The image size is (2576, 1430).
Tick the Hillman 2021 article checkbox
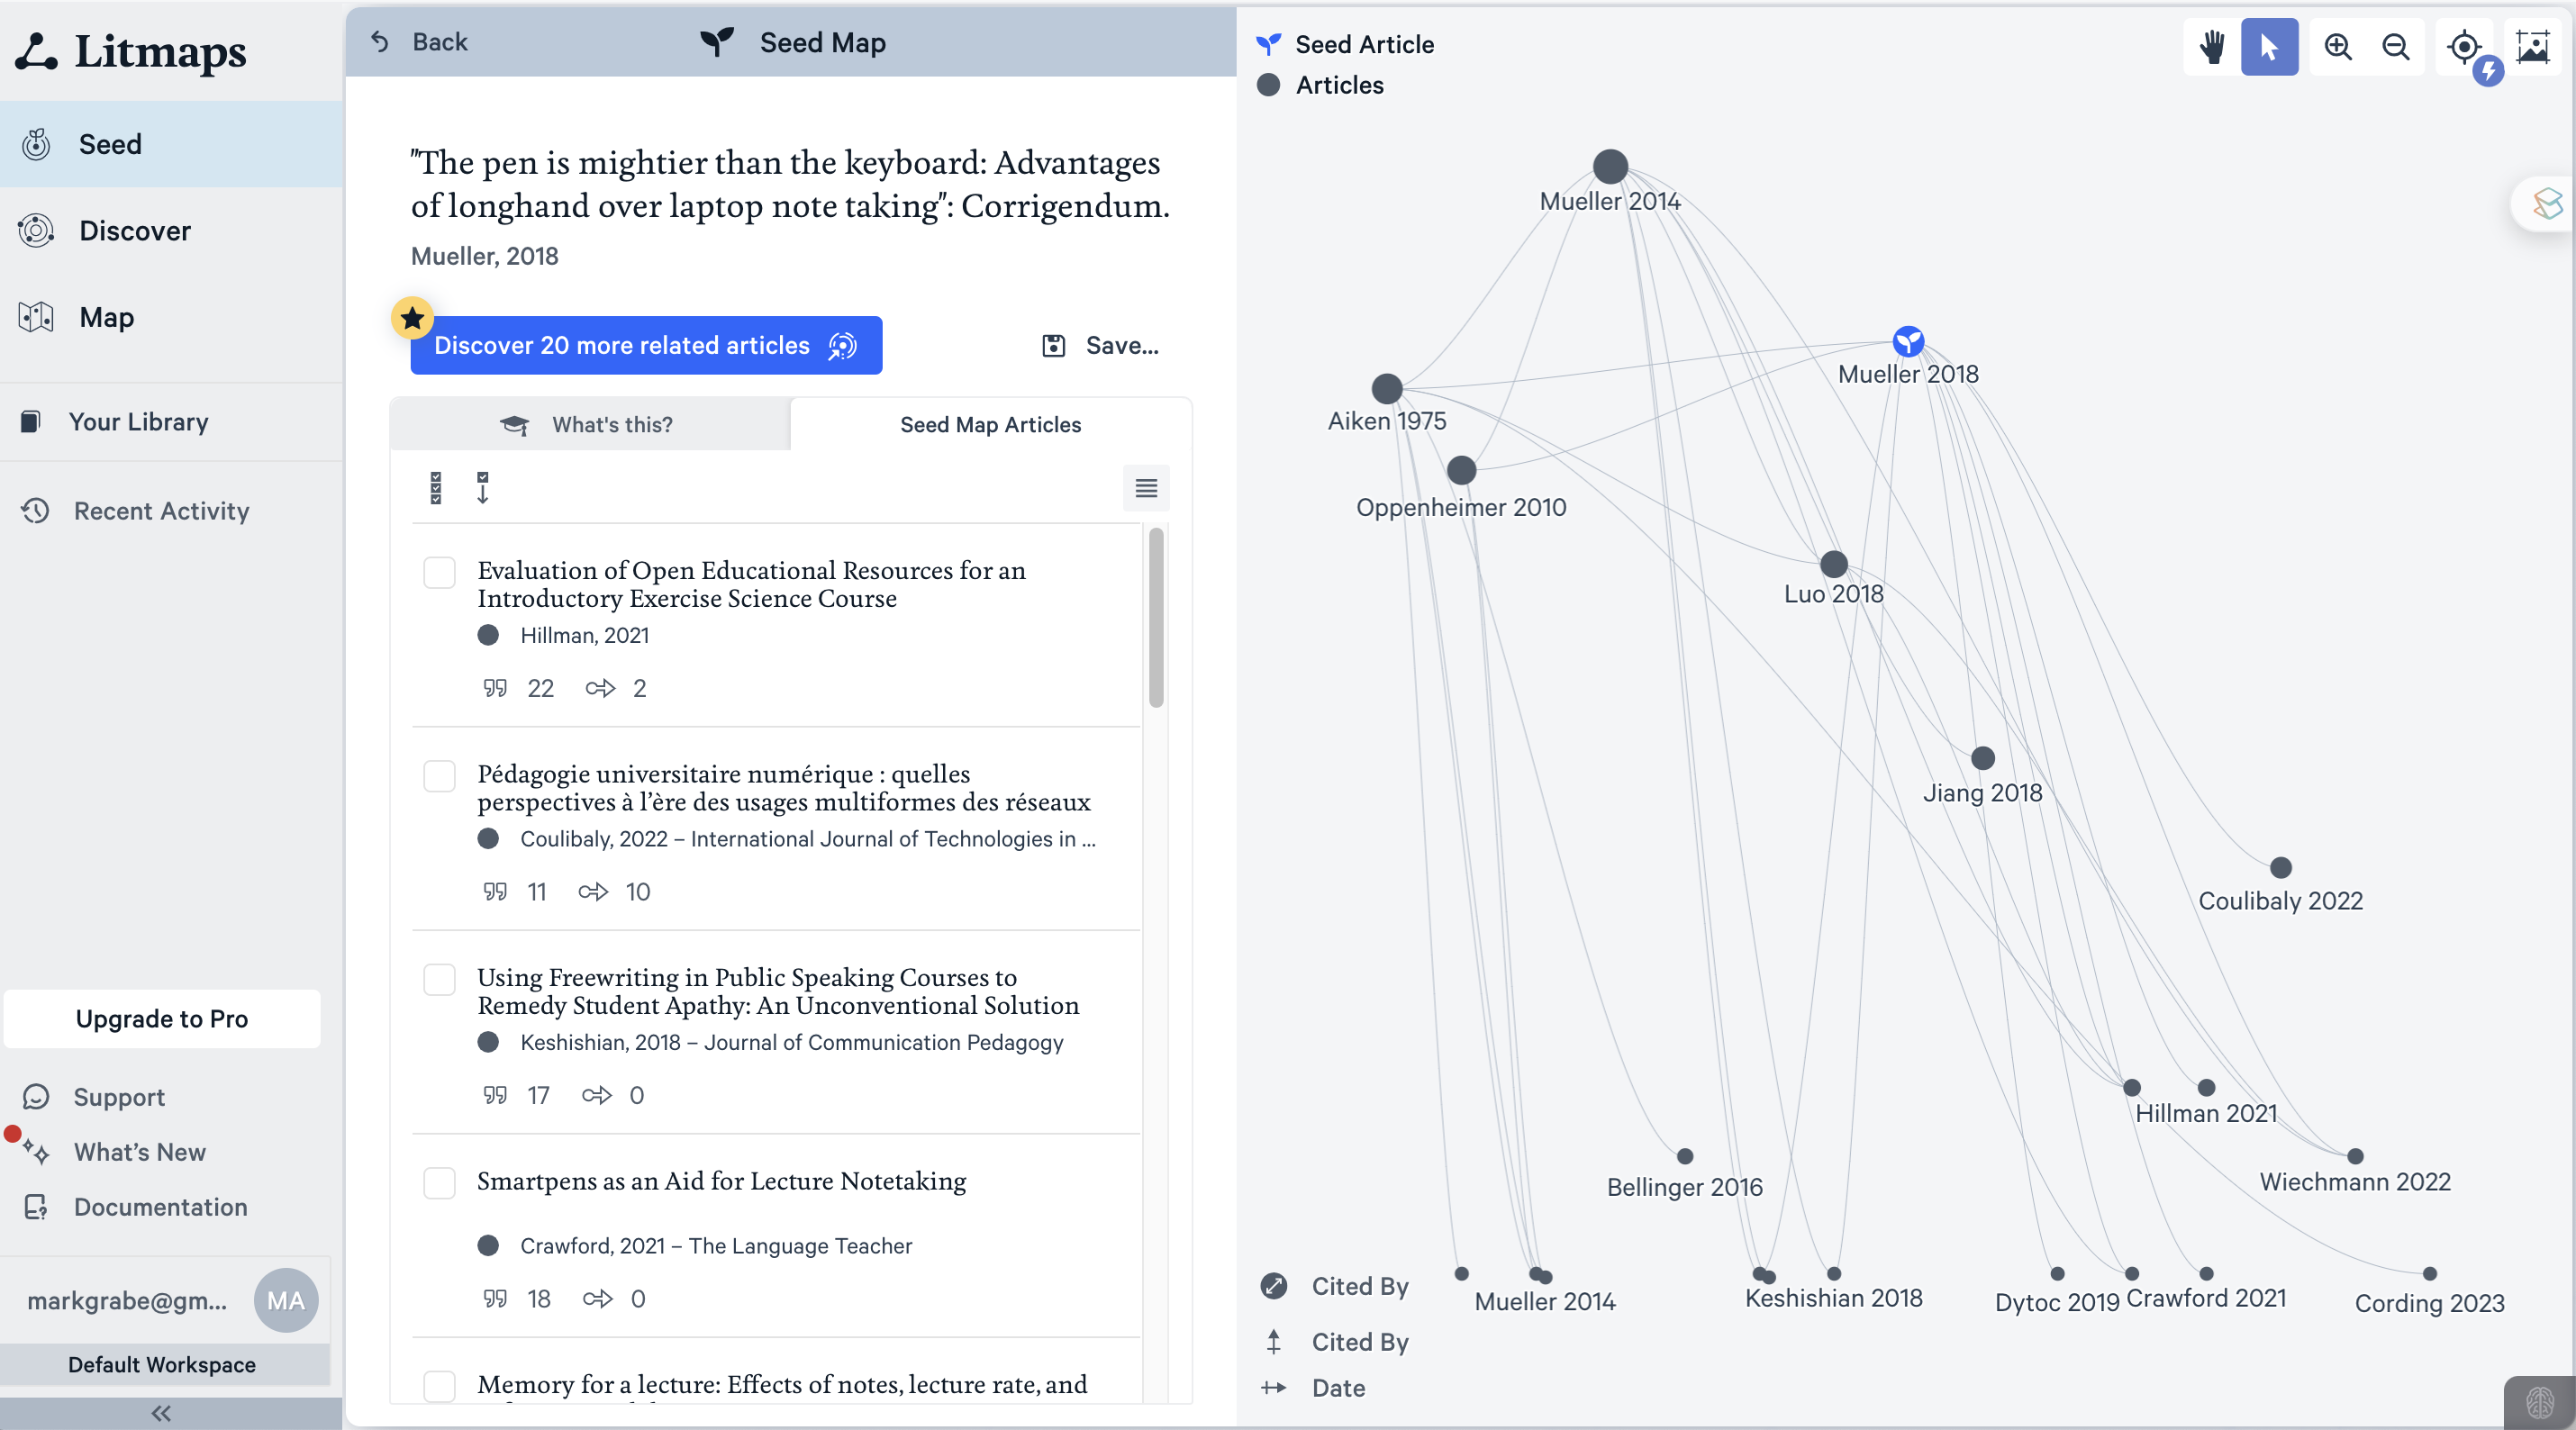pyautogui.click(x=439, y=573)
